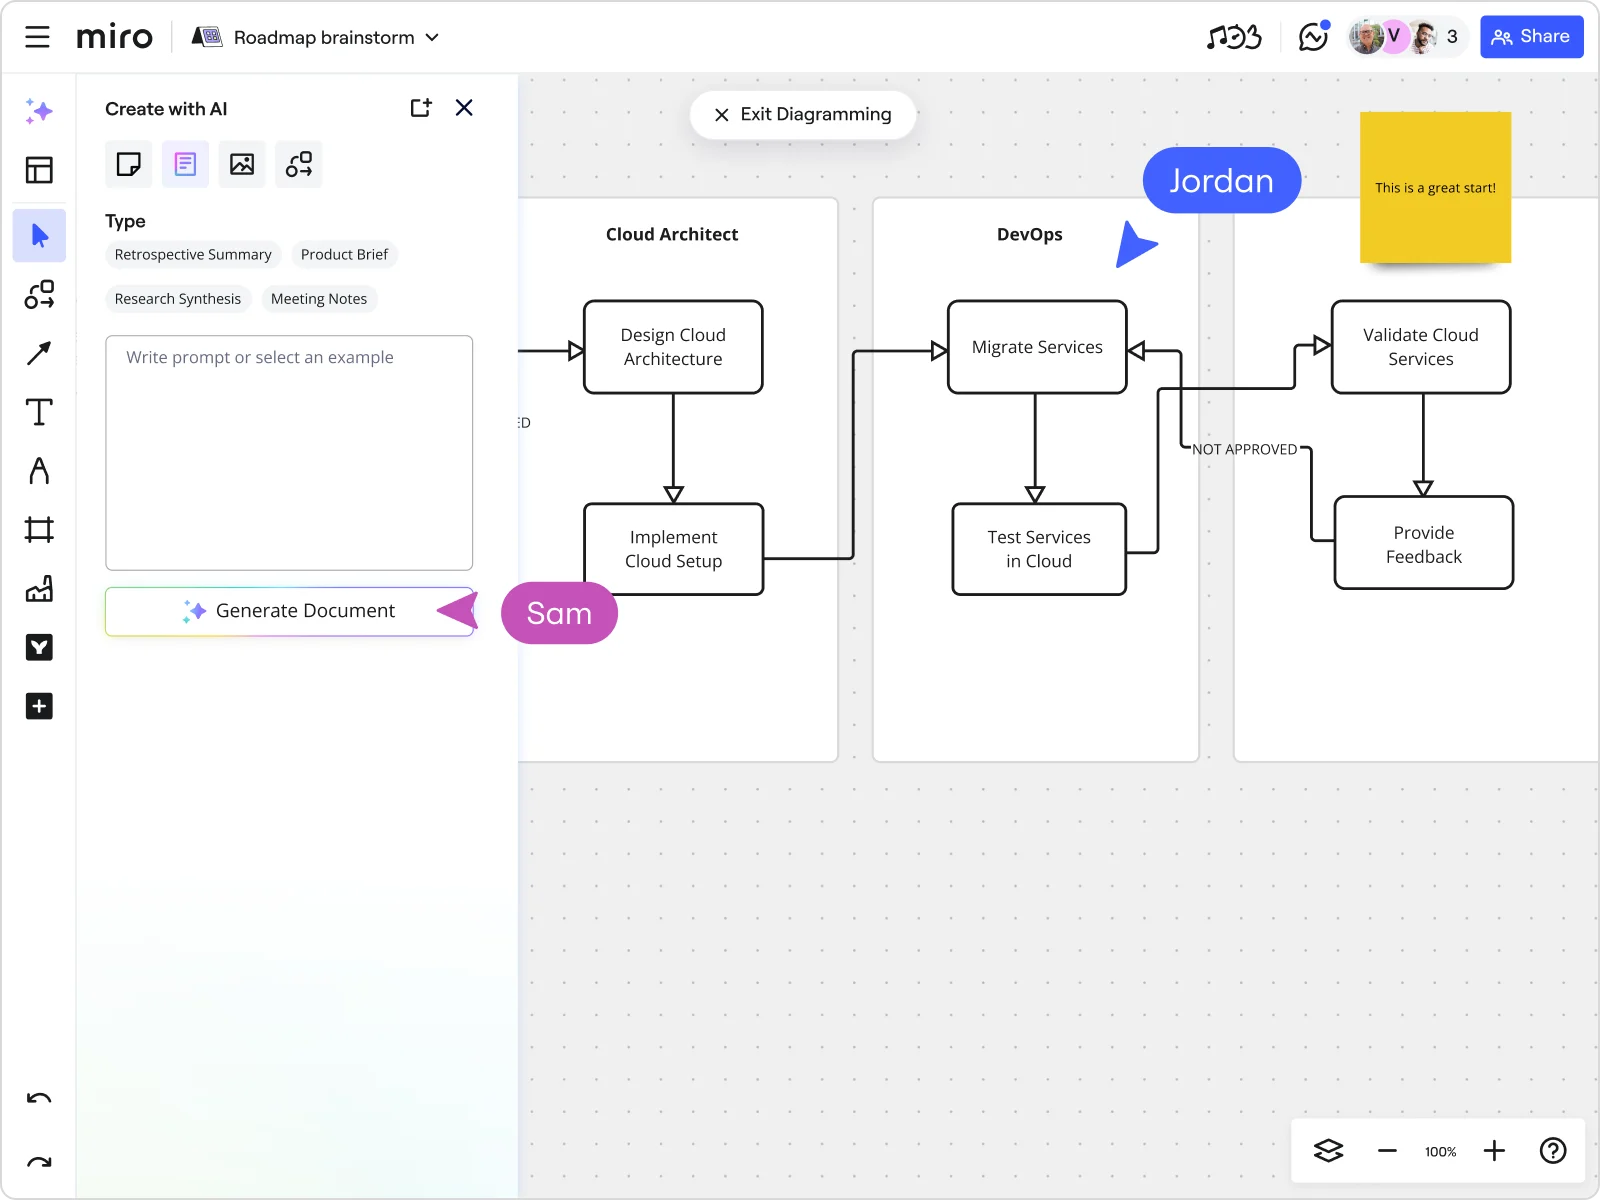1600x1200 pixels.
Task: Open the layers icon in zoom bar
Action: click(x=1328, y=1151)
